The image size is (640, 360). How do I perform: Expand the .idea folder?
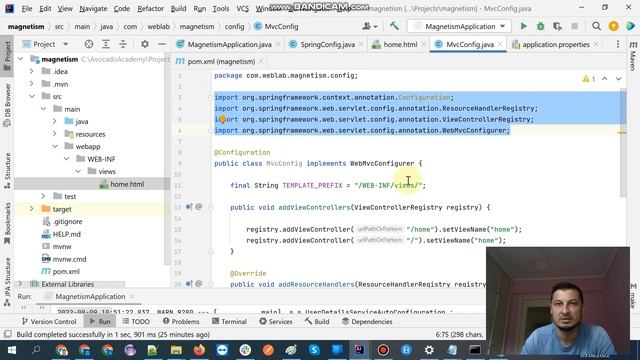pos(32,71)
